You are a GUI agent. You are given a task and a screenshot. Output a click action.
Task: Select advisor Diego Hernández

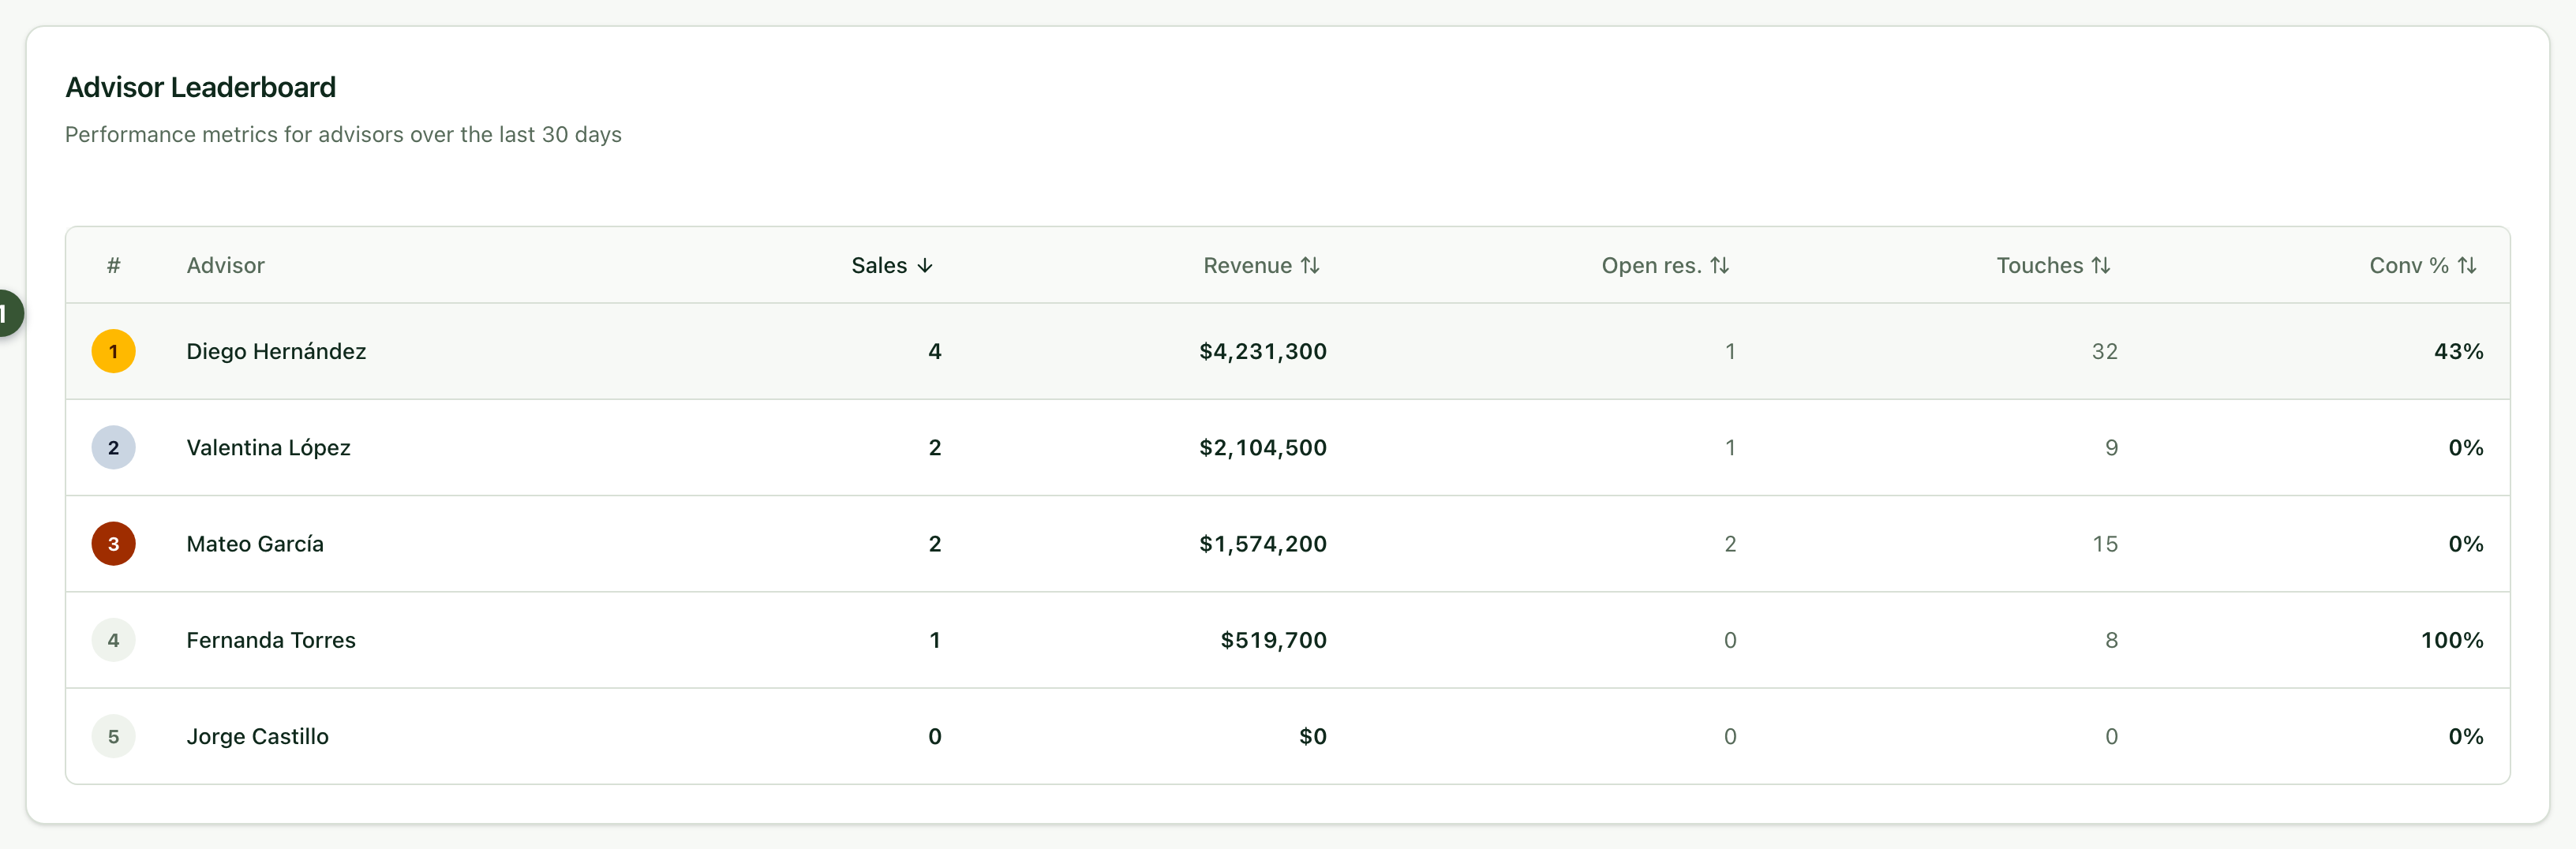tap(276, 351)
